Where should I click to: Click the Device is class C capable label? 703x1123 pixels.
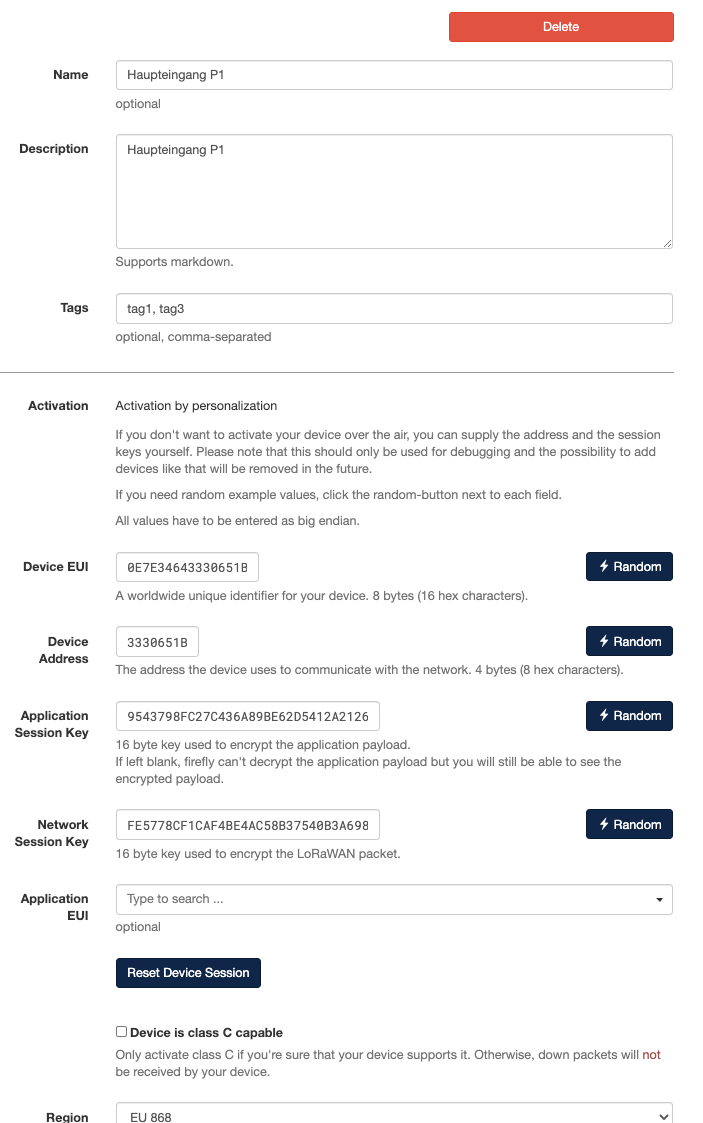[206, 1032]
